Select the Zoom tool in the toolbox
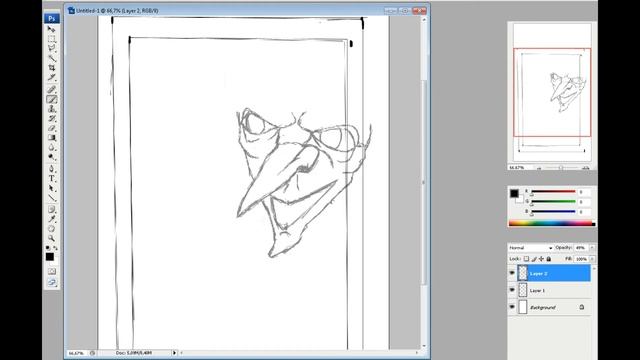640x360 pixels. [x=51, y=238]
